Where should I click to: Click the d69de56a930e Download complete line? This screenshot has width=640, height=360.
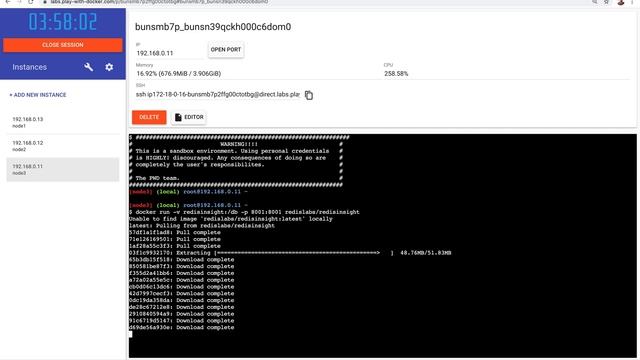[x=182, y=327]
